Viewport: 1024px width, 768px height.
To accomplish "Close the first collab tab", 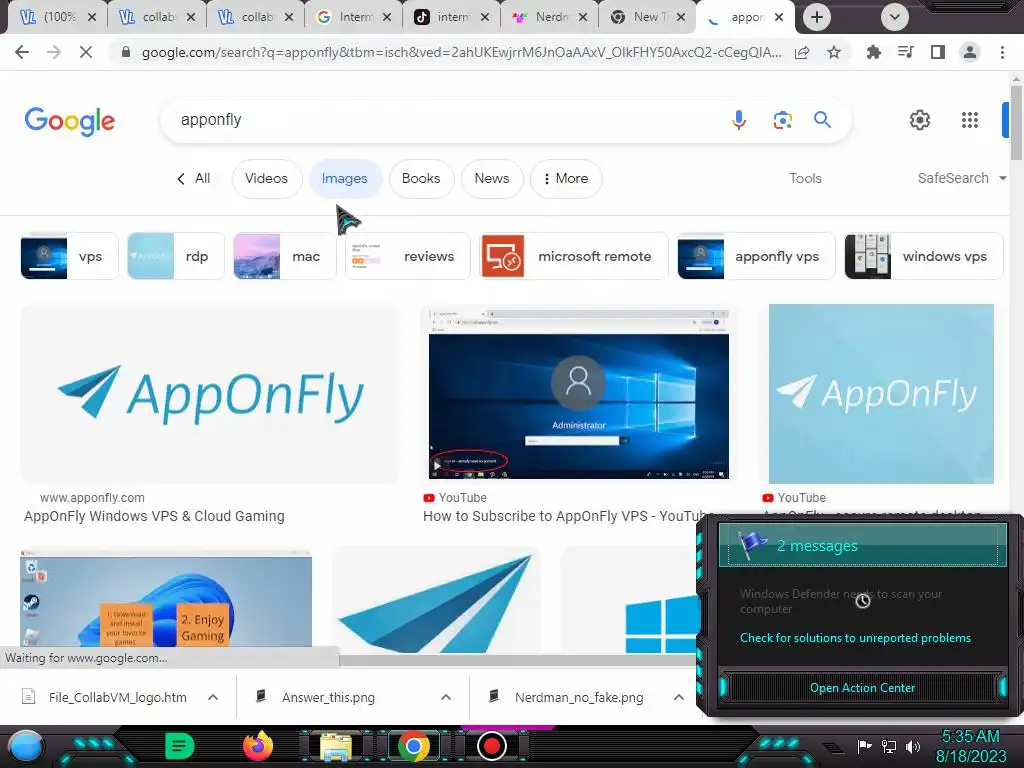I will click(191, 17).
